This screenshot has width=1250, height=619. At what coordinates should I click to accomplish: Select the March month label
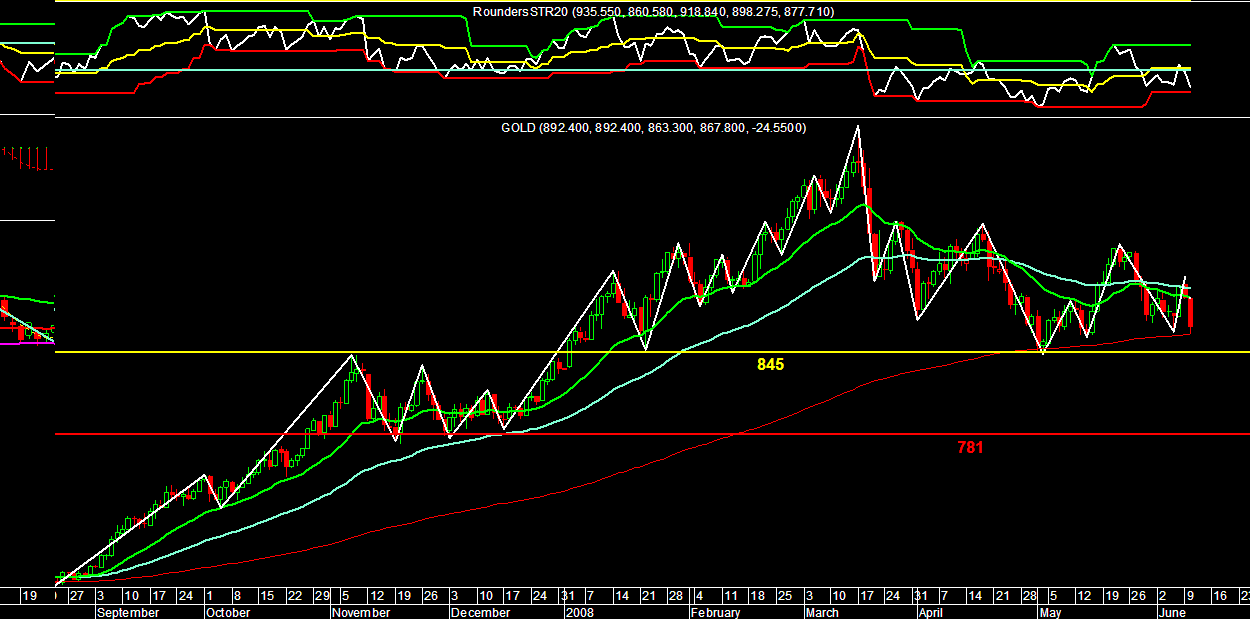[x=823, y=612]
